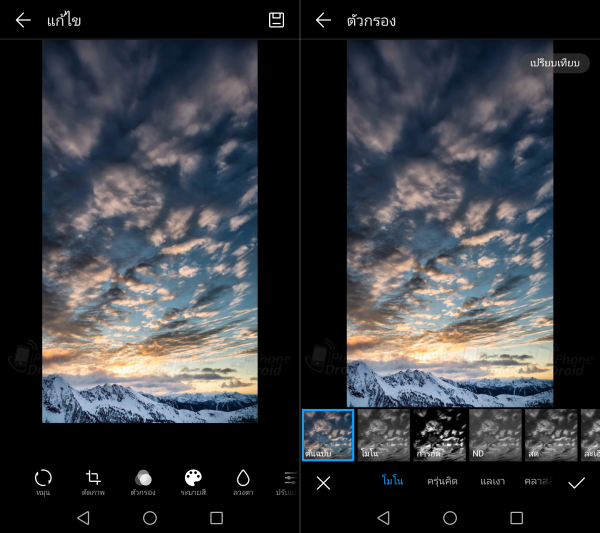Open the crop tool
The width and height of the screenshot is (600, 533).
point(94,479)
